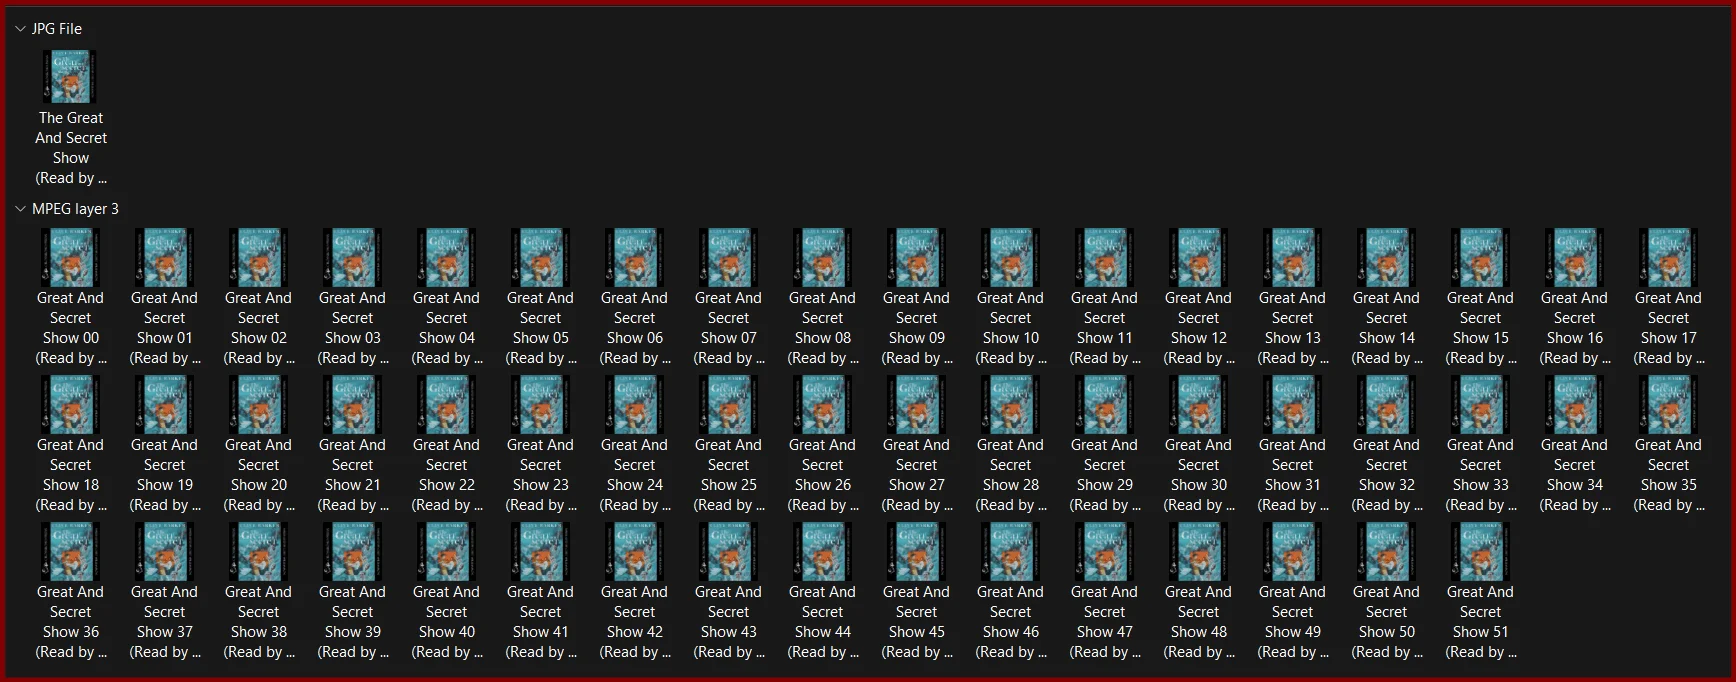Select Great And Secret Show 38 file icon
Screen dimensions: 1736x682
(259, 551)
